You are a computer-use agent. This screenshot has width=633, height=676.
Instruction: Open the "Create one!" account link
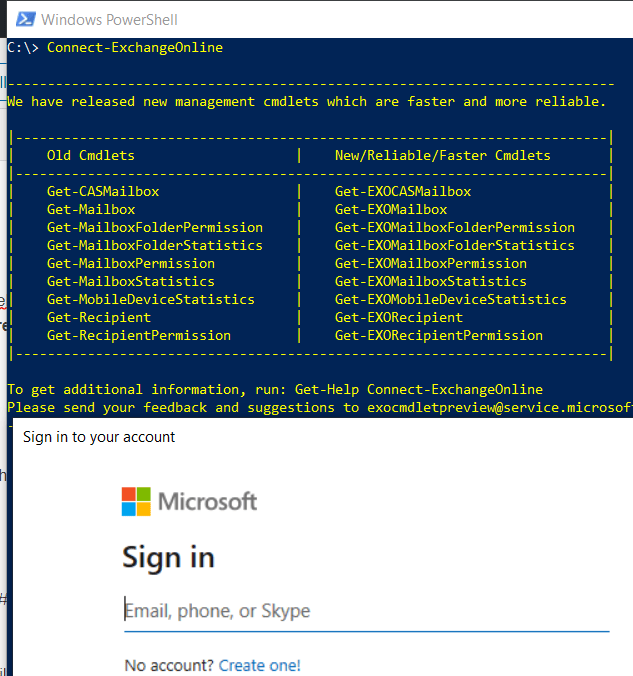point(260,665)
